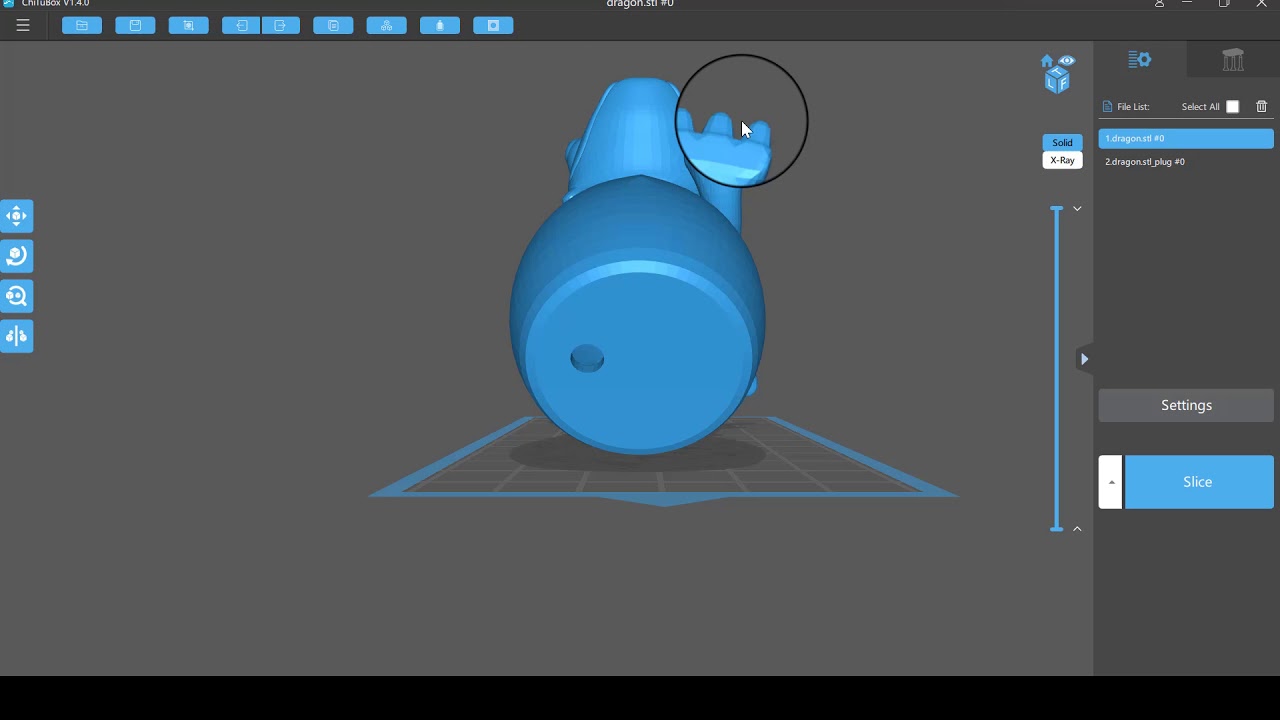Expand options arrow beside Slice button
The image size is (1280, 720).
[x=1111, y=482]
